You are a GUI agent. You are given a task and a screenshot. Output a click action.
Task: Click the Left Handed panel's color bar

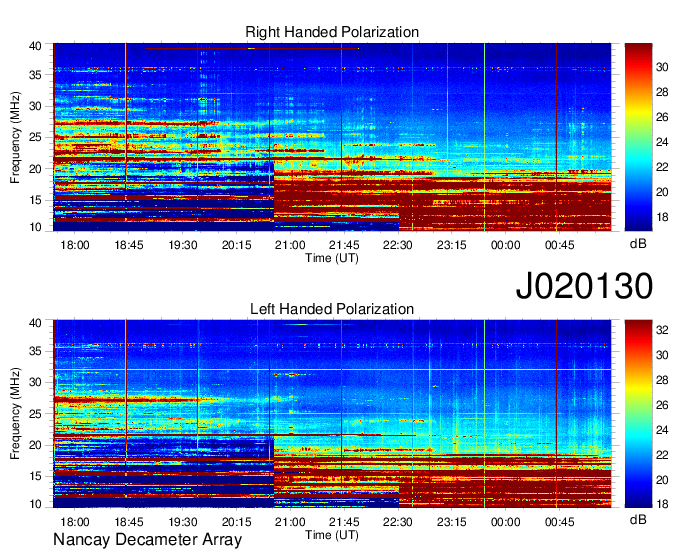(x=638, y=414)
